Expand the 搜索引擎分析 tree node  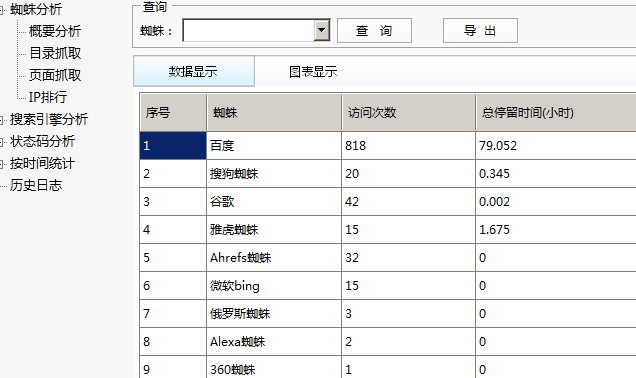pyautogui.click(x=1, y=120)
